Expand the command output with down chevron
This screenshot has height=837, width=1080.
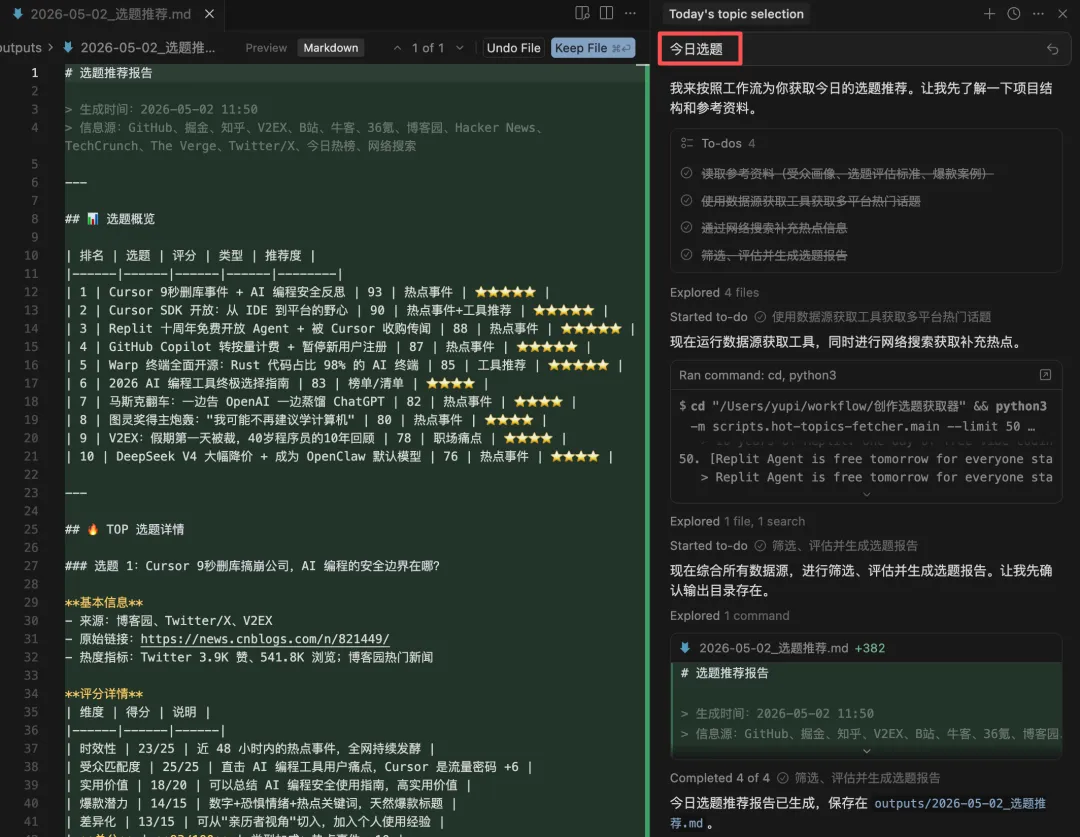coord(866,495)
